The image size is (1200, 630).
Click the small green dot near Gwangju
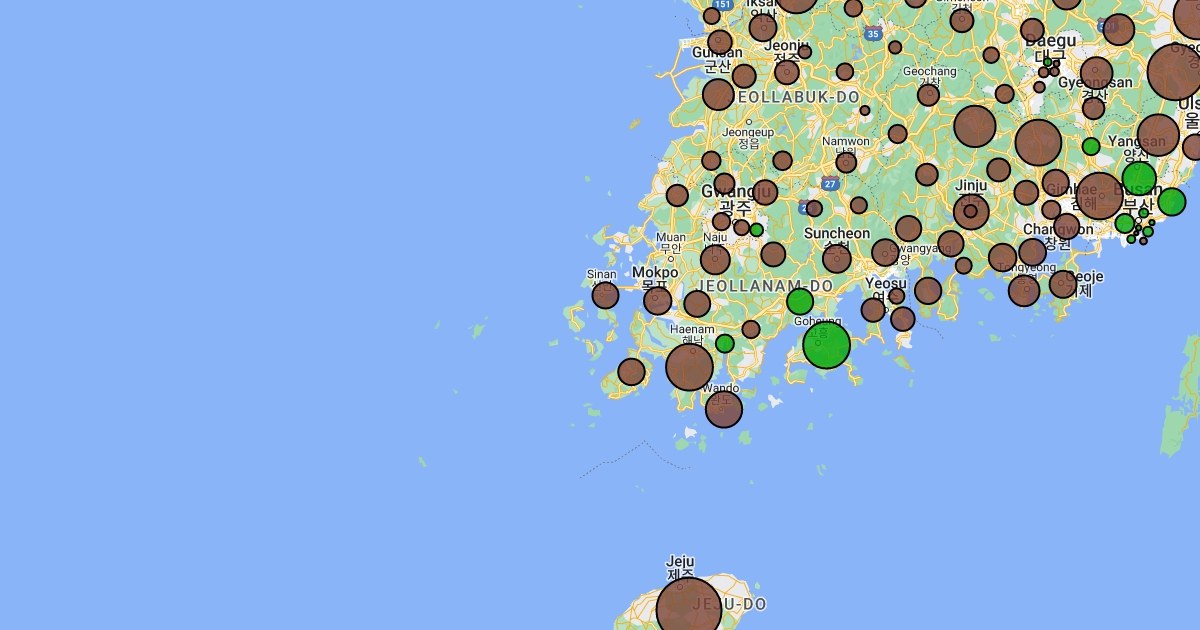coord(757,230)
